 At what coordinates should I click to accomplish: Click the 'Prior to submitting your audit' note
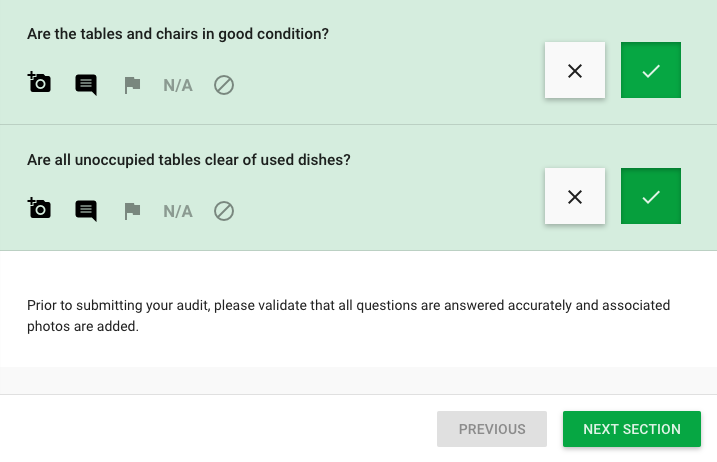point(348,316)
